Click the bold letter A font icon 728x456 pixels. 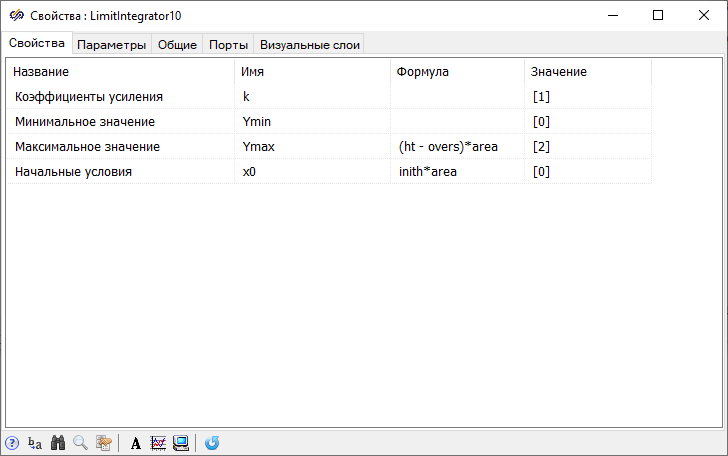coord(136,443)
